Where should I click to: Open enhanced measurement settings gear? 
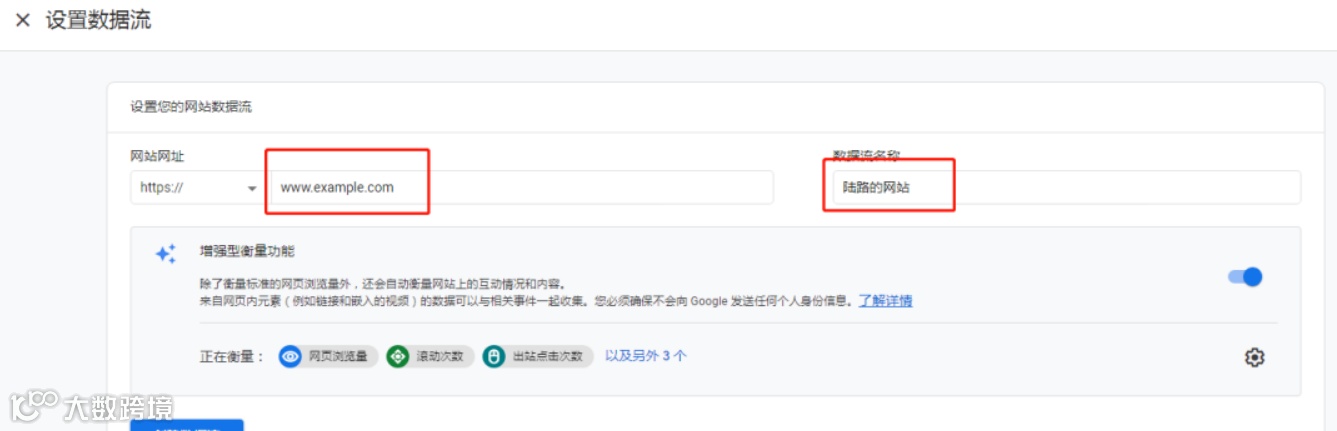click(x=1254, y=357)
